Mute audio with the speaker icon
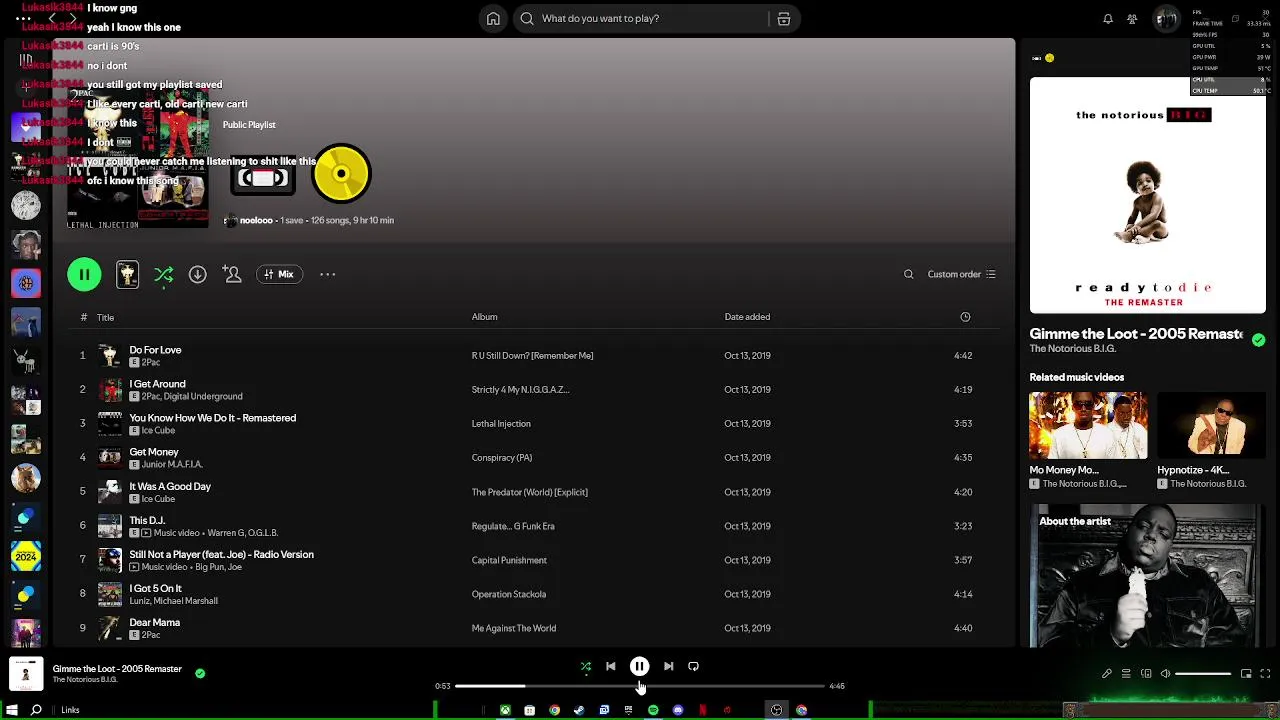Viewport: 1280px width, 720px height. (1165, 674)
